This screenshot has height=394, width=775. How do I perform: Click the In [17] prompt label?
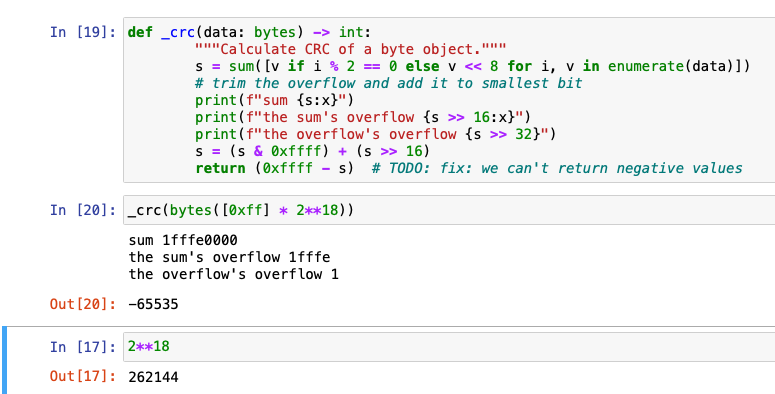pos(83,347)
